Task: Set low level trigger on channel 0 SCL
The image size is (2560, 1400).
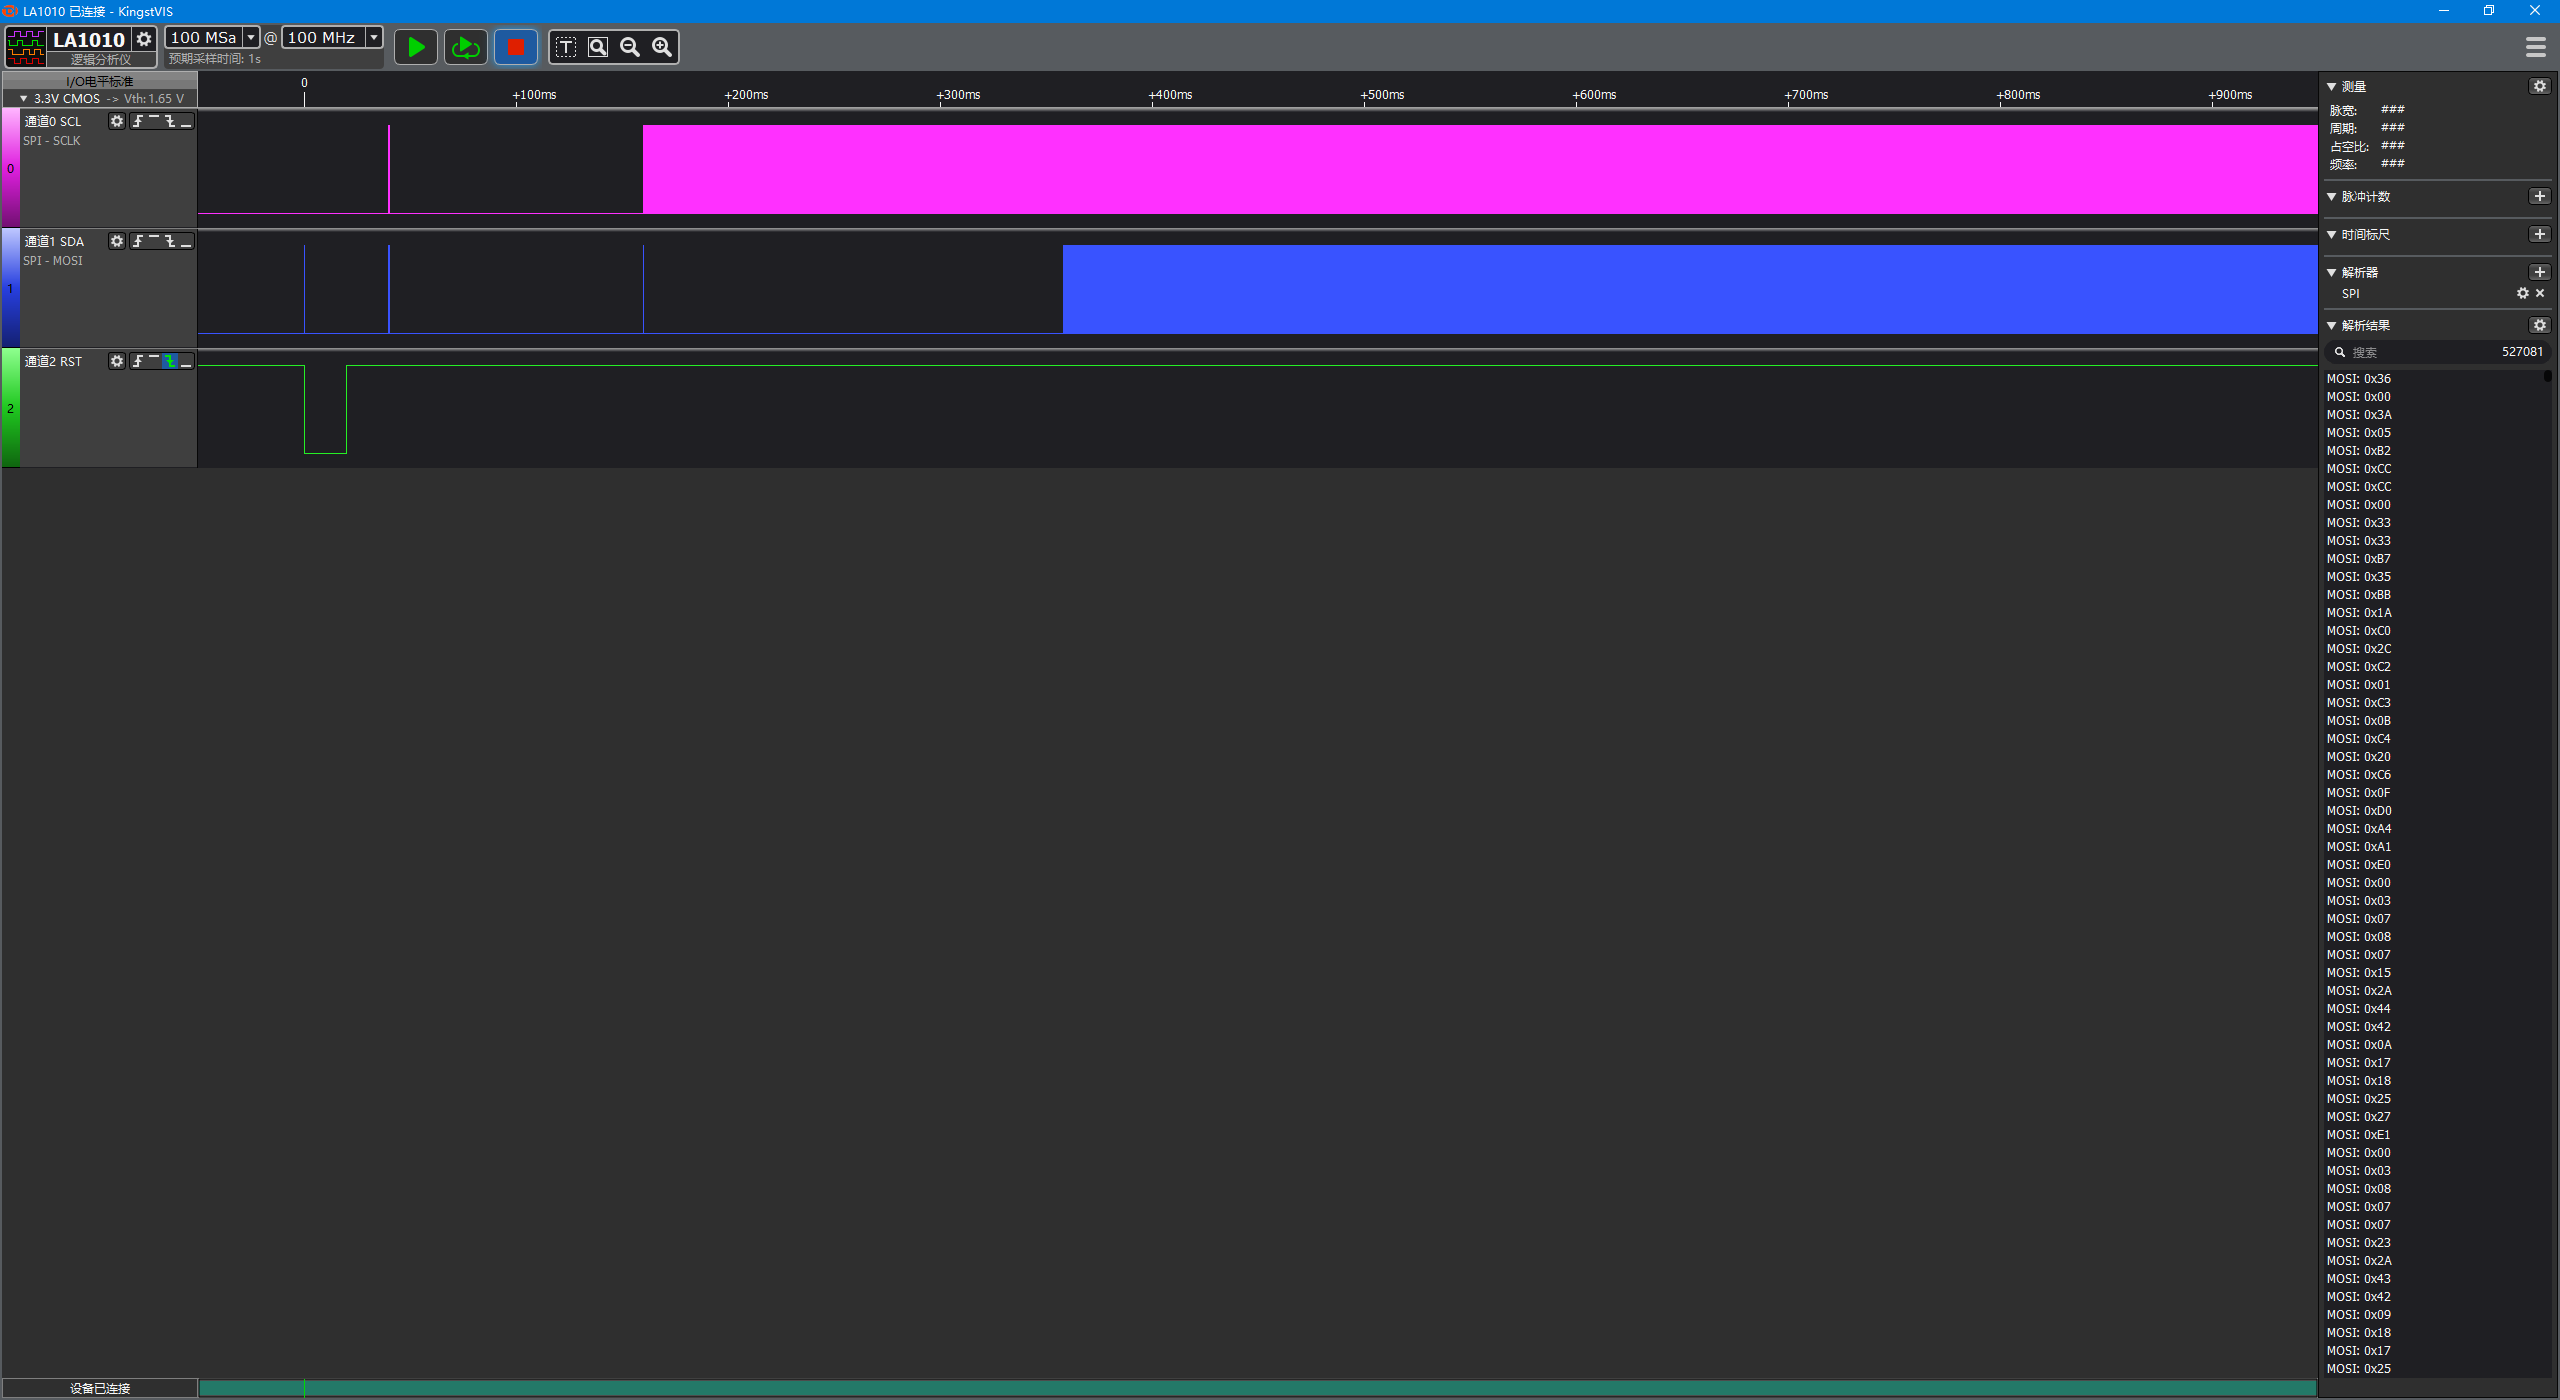Action: pyautogui.click(x=186, y=121)
